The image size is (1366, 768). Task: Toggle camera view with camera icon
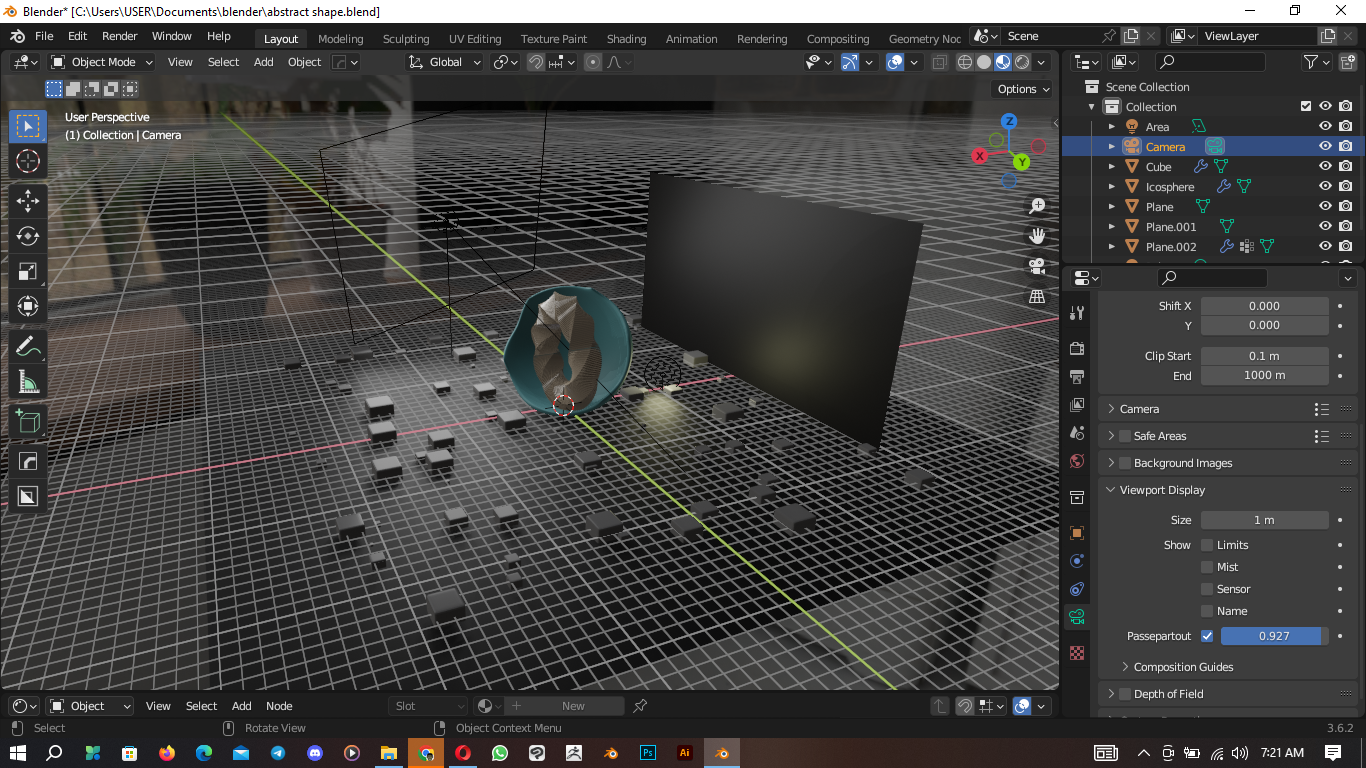[1037, 266]
